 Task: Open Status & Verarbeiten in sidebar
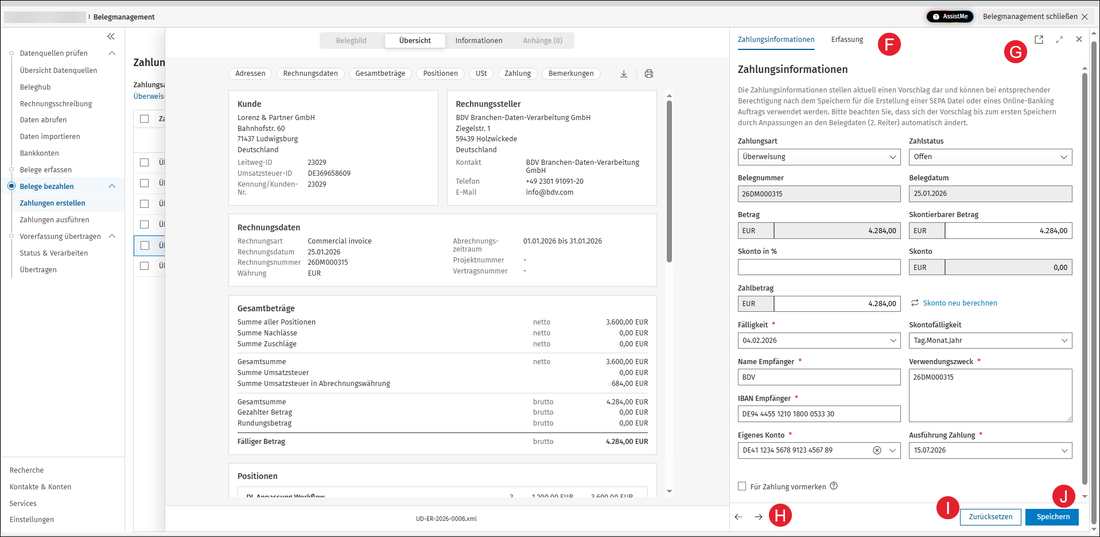[x=54, y=253]
